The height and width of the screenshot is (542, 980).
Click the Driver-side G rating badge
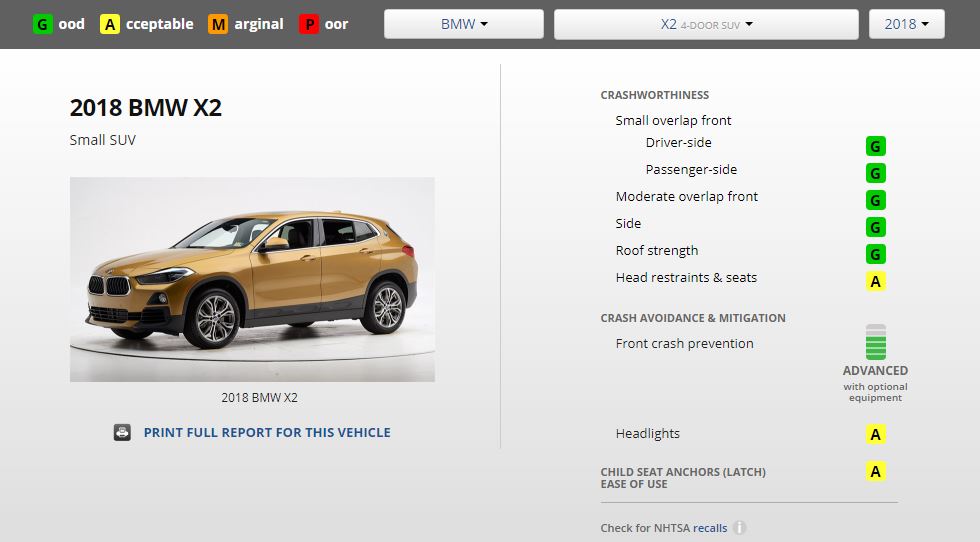876,146
